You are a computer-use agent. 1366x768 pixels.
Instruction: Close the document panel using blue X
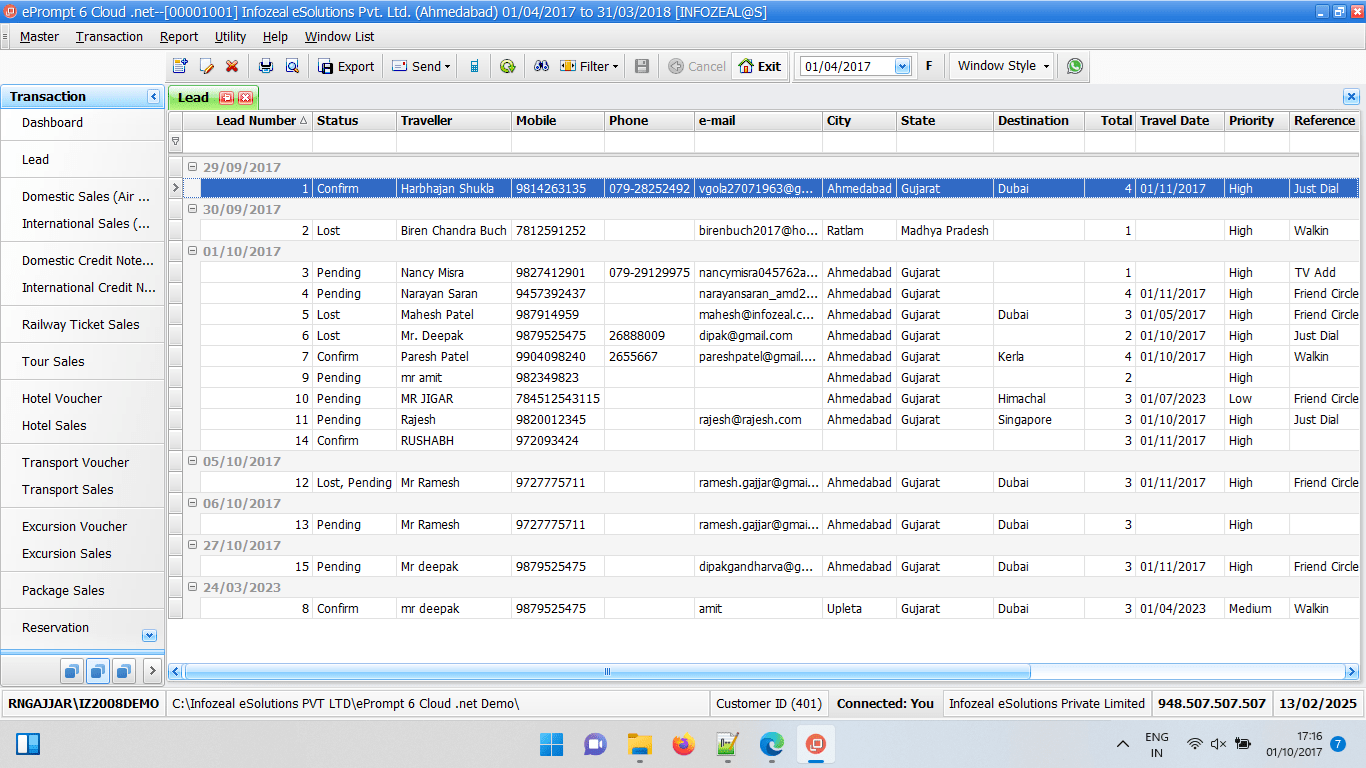1351,97
